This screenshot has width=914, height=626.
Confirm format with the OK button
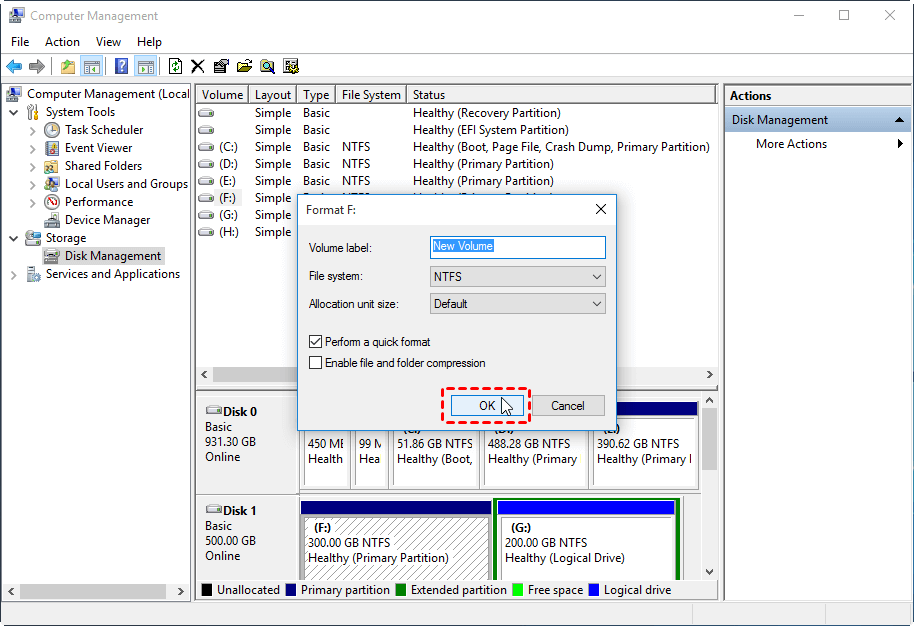click(x=487, y=406)
